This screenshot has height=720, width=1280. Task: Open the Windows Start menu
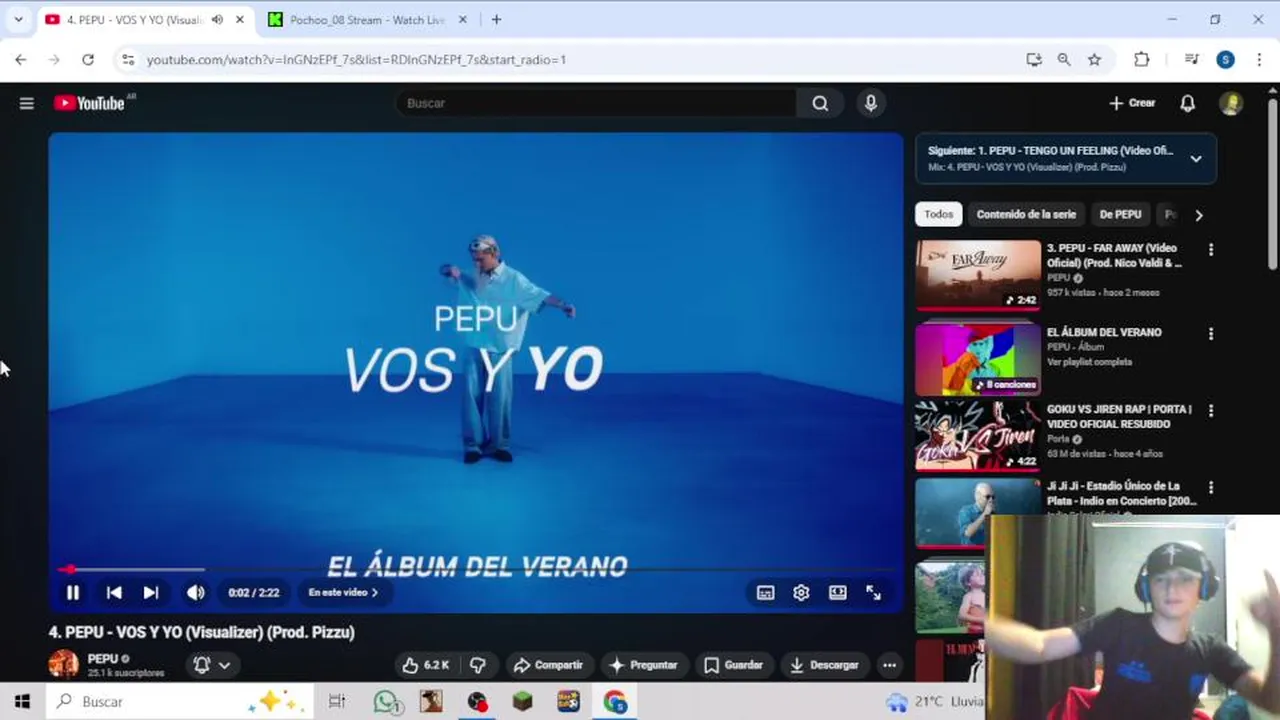[x=22, y=702]
